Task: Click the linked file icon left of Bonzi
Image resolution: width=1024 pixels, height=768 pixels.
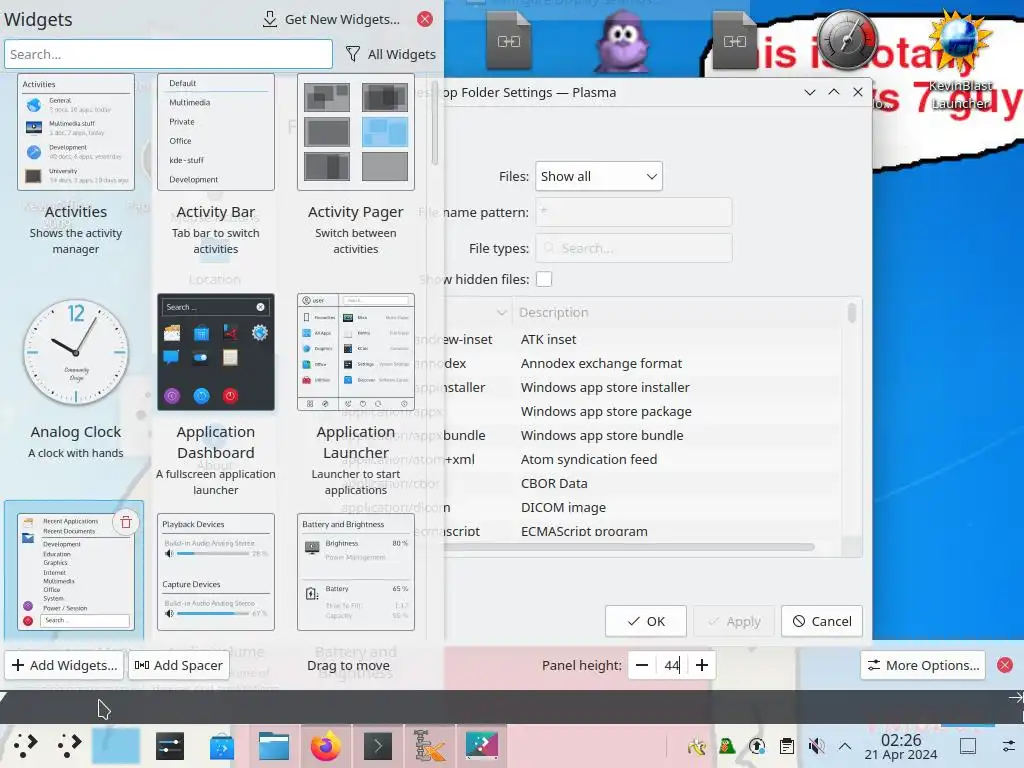Action: tap(509, 42)
